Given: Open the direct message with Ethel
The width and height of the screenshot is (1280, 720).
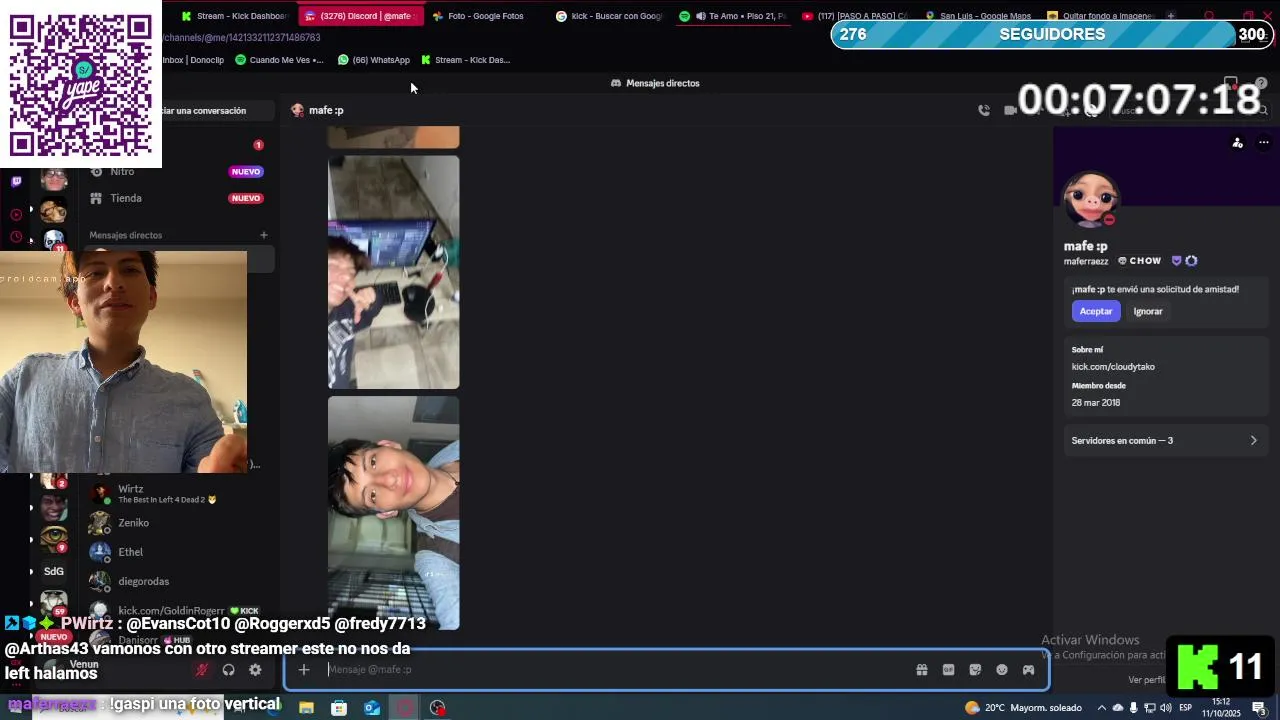Looking at the screenshot, I should click(x=178, y=552).
